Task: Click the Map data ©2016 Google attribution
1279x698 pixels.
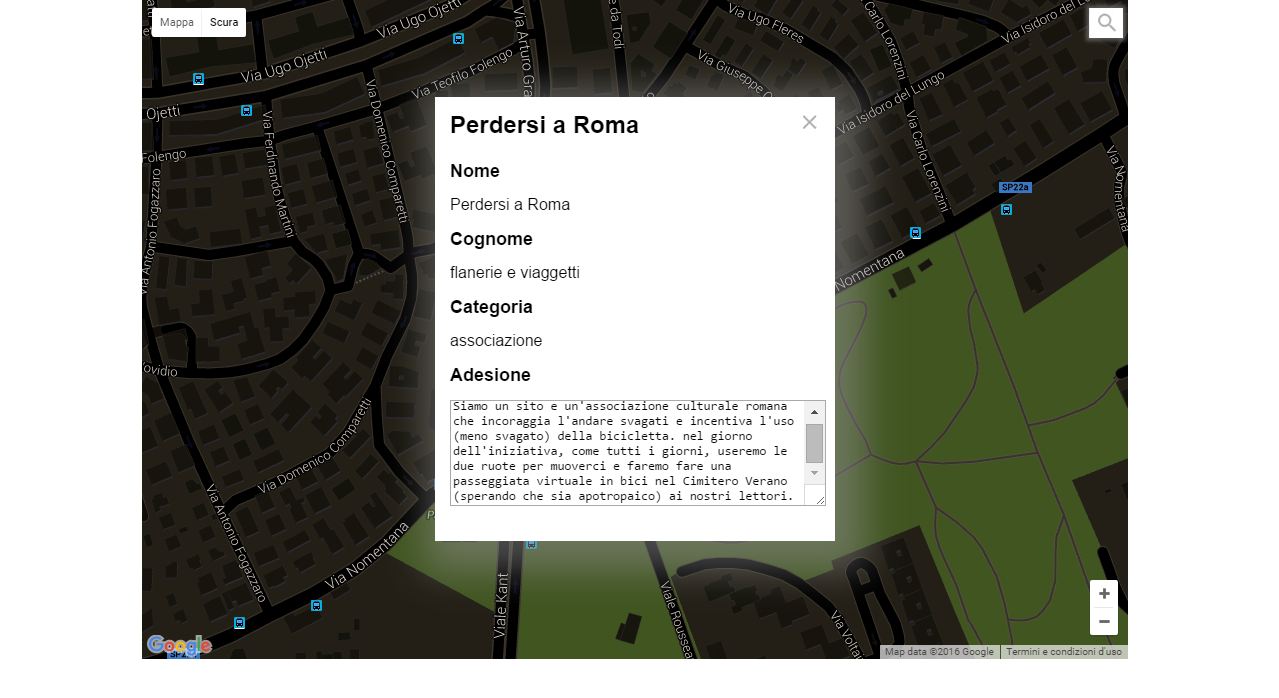Action: point(939,652)
